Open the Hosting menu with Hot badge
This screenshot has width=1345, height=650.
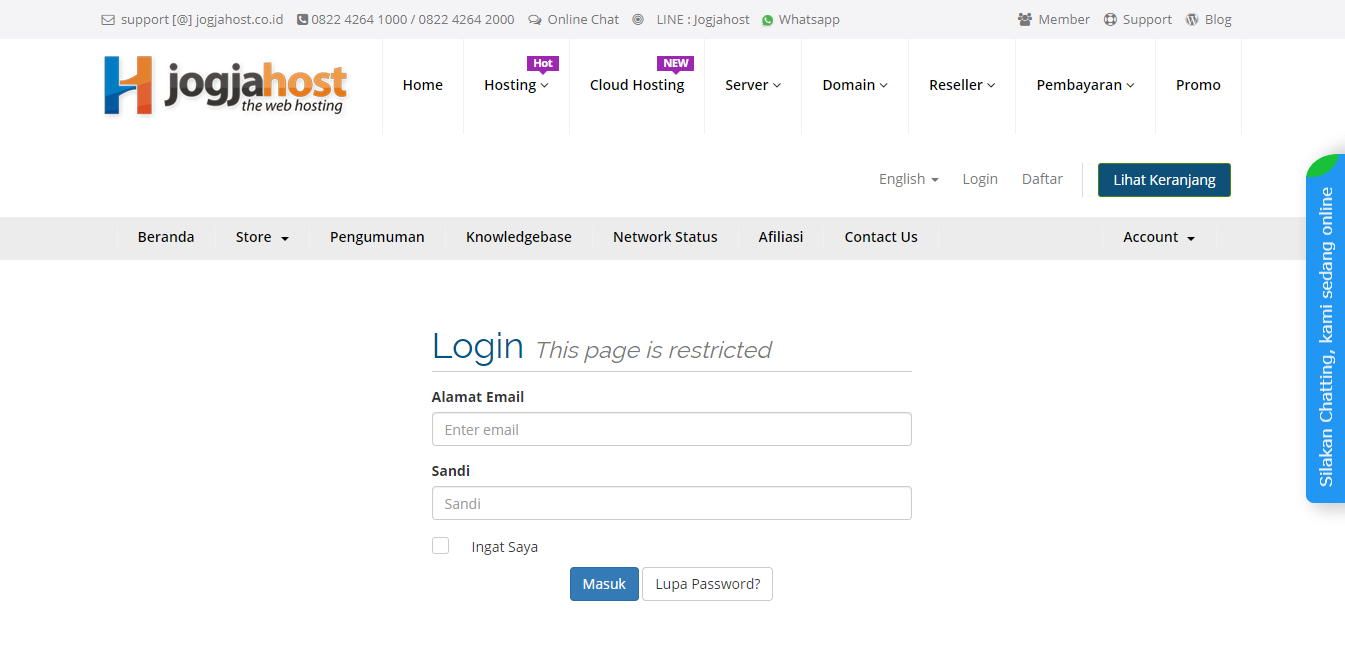click(x=516, y=86)
